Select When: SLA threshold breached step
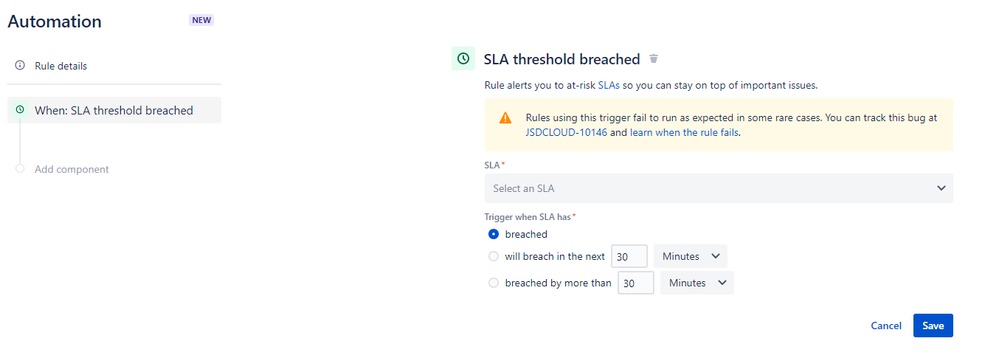Viewport: 999px width, 364px height. click(114, 110)
